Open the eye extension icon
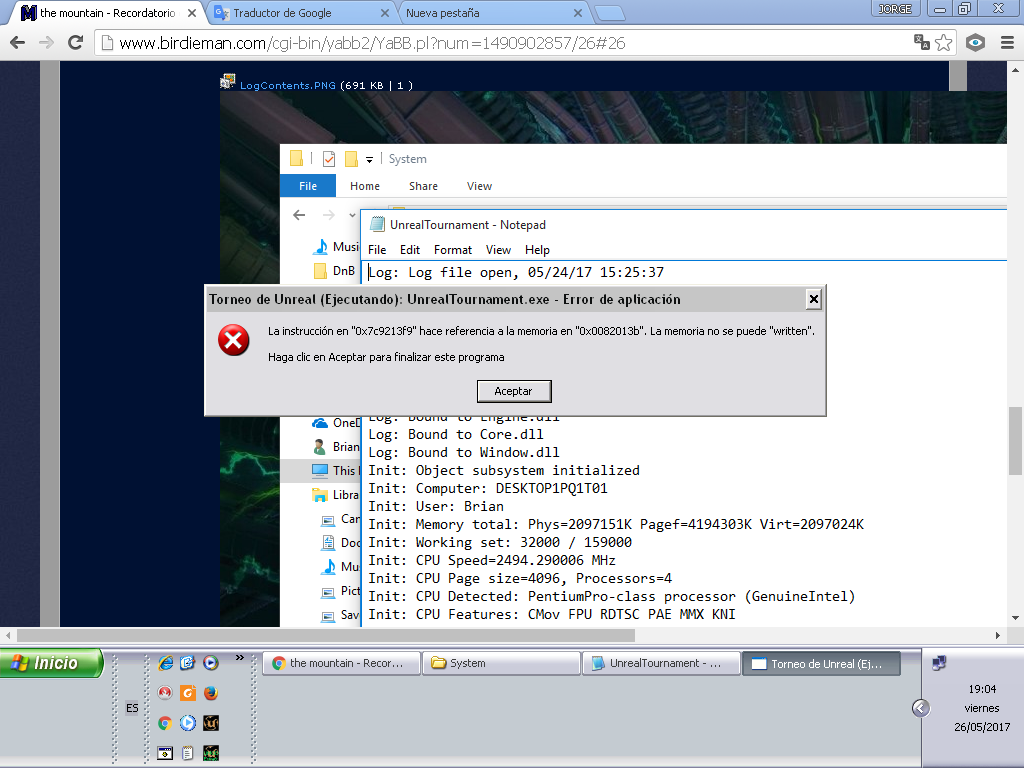1024x768 pixels. [975, 43]
